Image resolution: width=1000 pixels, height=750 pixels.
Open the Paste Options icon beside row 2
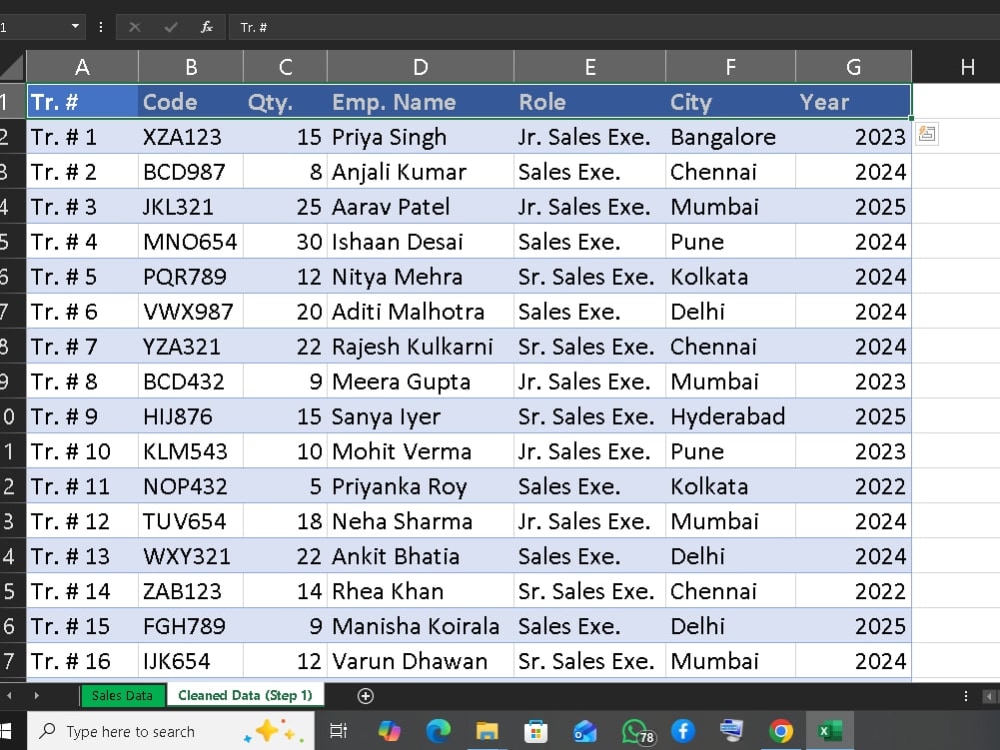927,134
